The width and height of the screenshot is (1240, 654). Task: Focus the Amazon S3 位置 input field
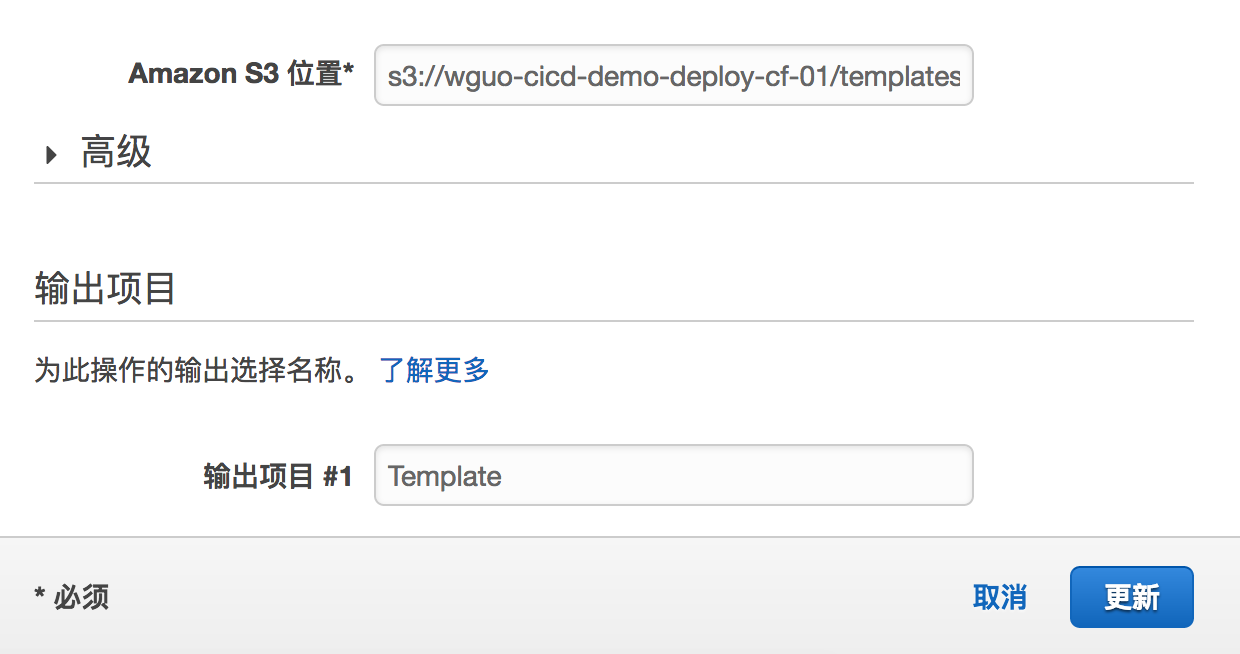(x=673, y=76)
